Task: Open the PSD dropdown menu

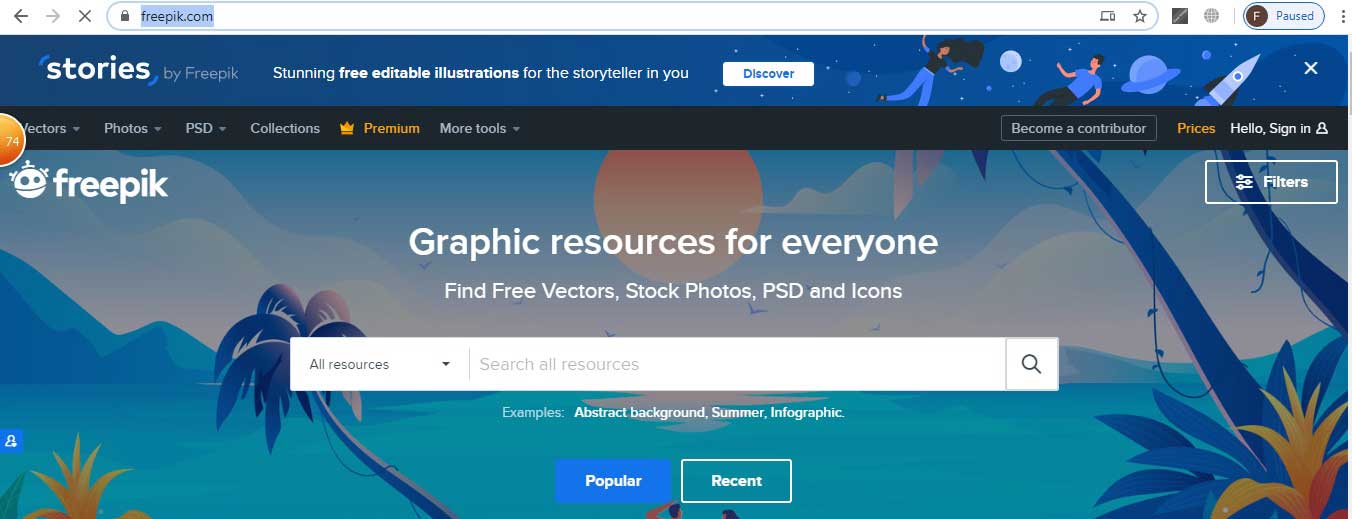Action: [205, 128]
